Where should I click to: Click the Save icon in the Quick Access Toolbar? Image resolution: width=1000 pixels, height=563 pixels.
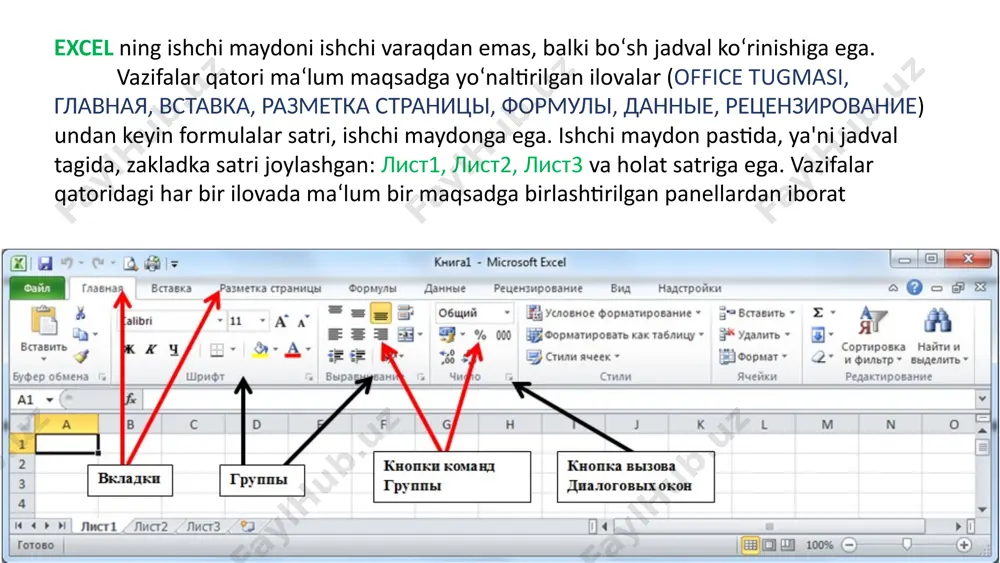pyautogui.click(x=44, y=263)
